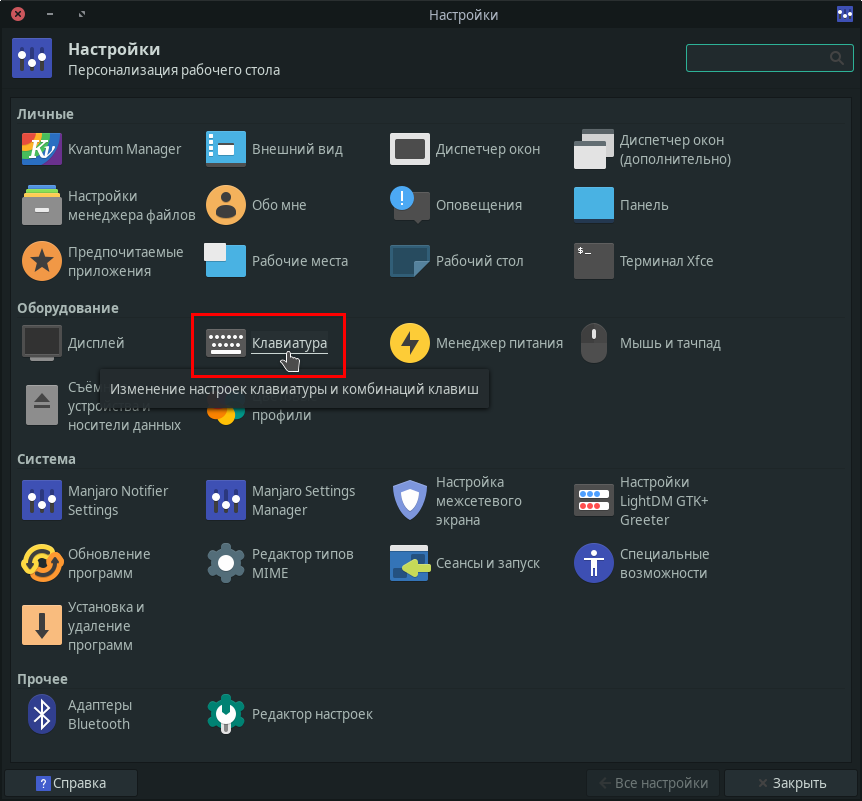Open Manjaro Notifier Settings icon

42,500
